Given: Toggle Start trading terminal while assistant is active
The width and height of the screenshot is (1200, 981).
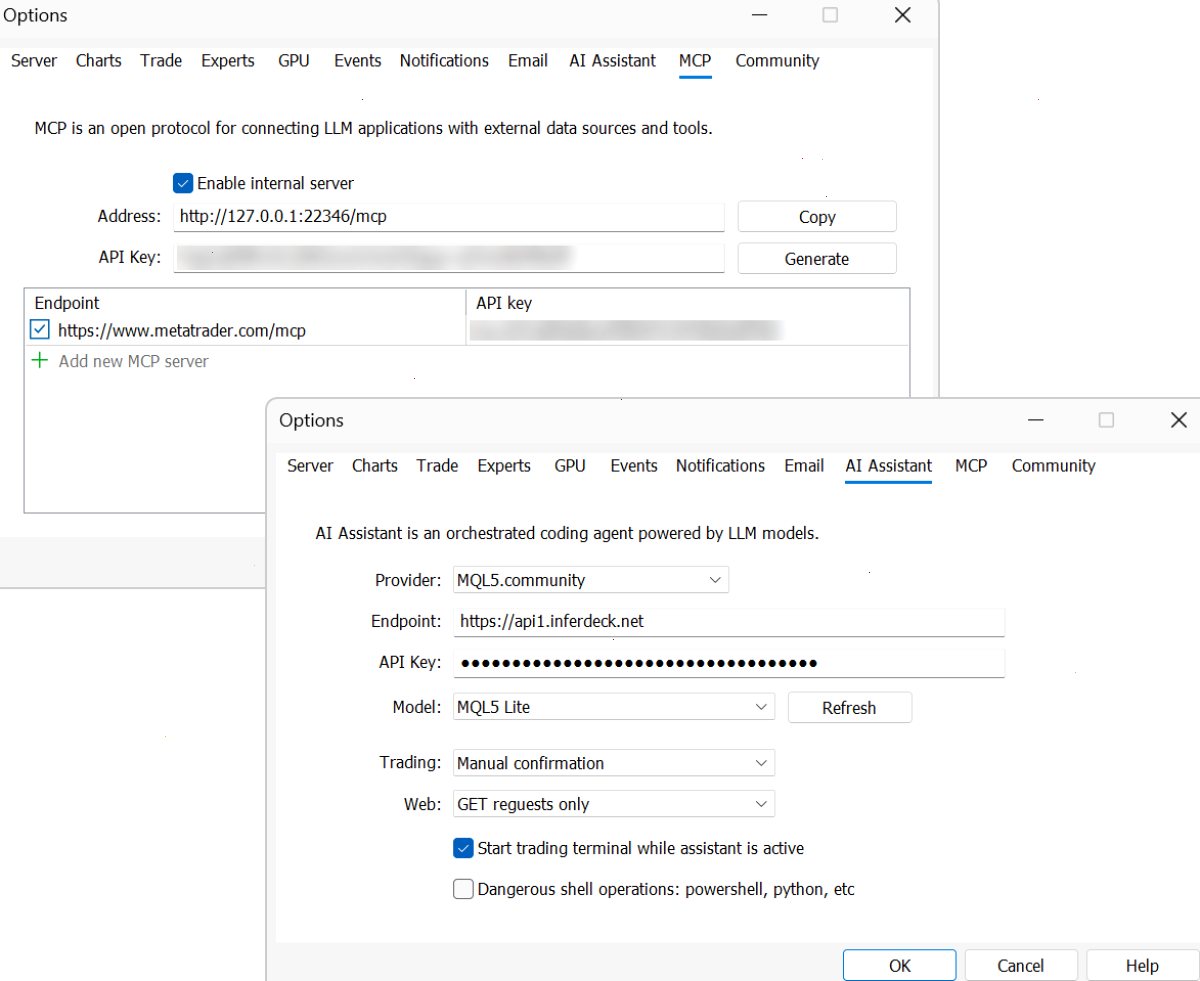Looking at the screenshot, I should [463, 848].
